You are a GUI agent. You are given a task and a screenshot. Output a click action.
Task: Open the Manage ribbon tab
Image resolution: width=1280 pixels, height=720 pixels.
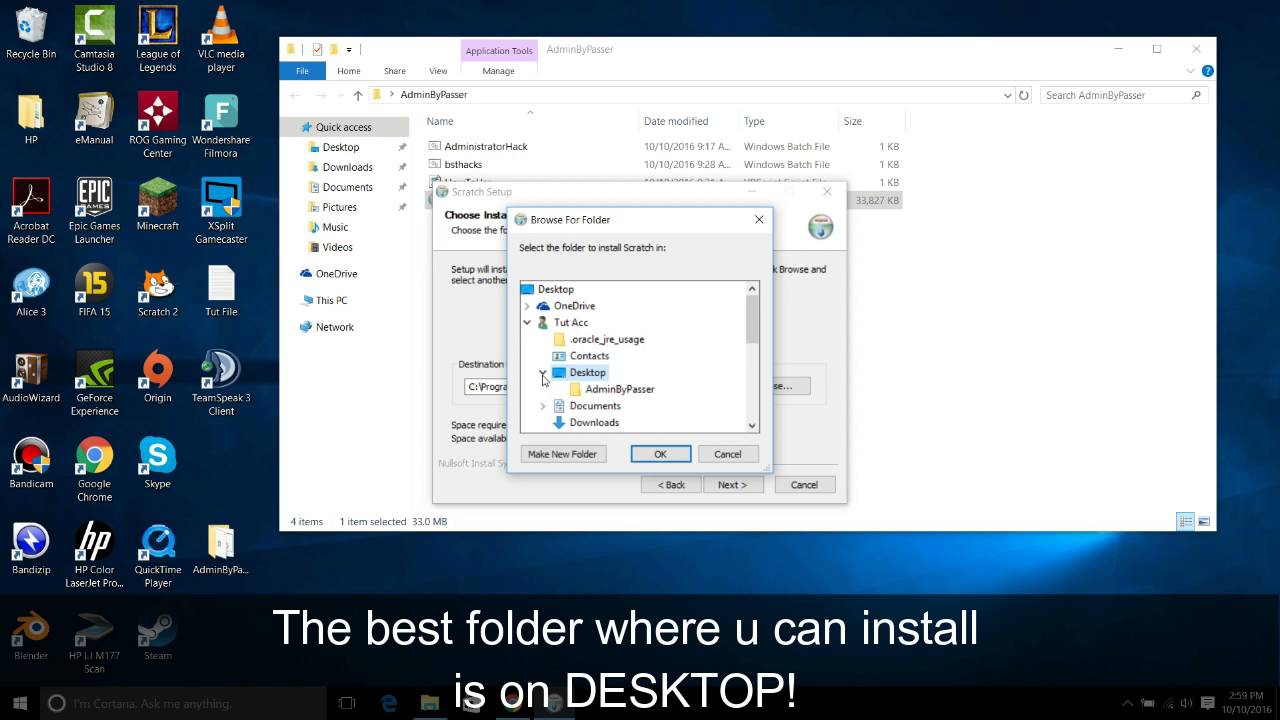tap(498, 71)
